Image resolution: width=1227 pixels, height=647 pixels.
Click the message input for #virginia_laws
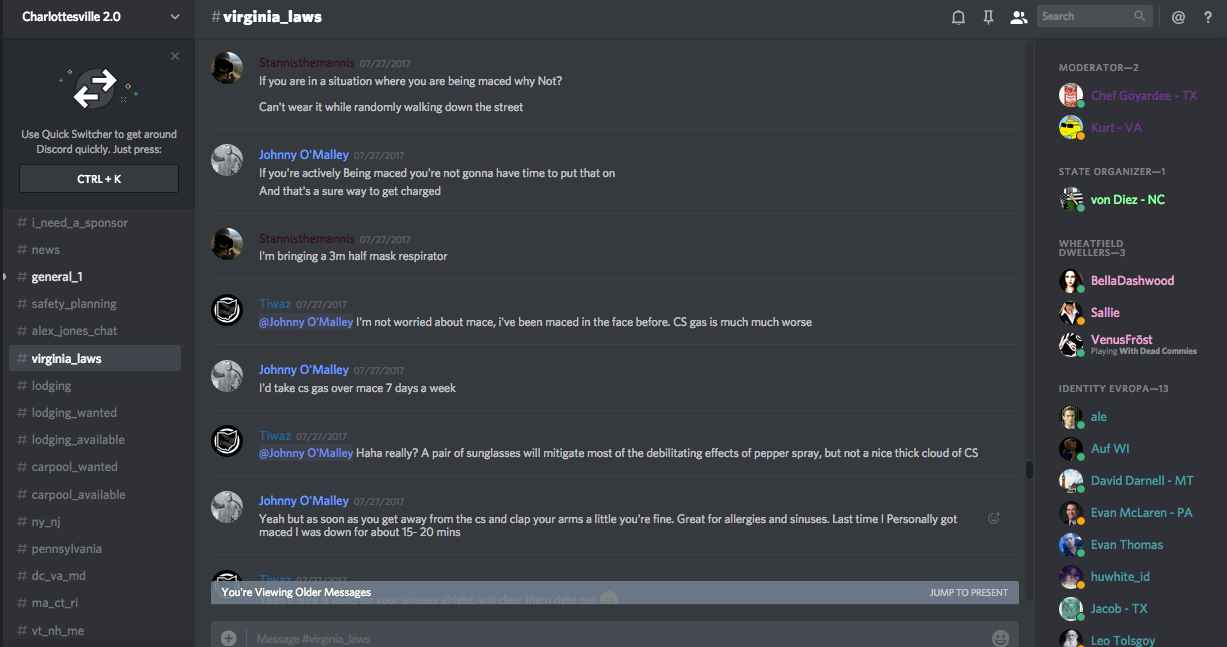(600, 638)
